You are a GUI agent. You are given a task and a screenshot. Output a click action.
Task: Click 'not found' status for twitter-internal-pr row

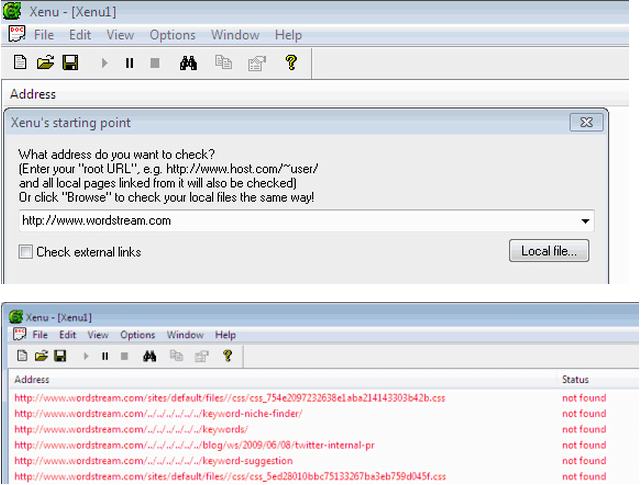coord(584,445)
